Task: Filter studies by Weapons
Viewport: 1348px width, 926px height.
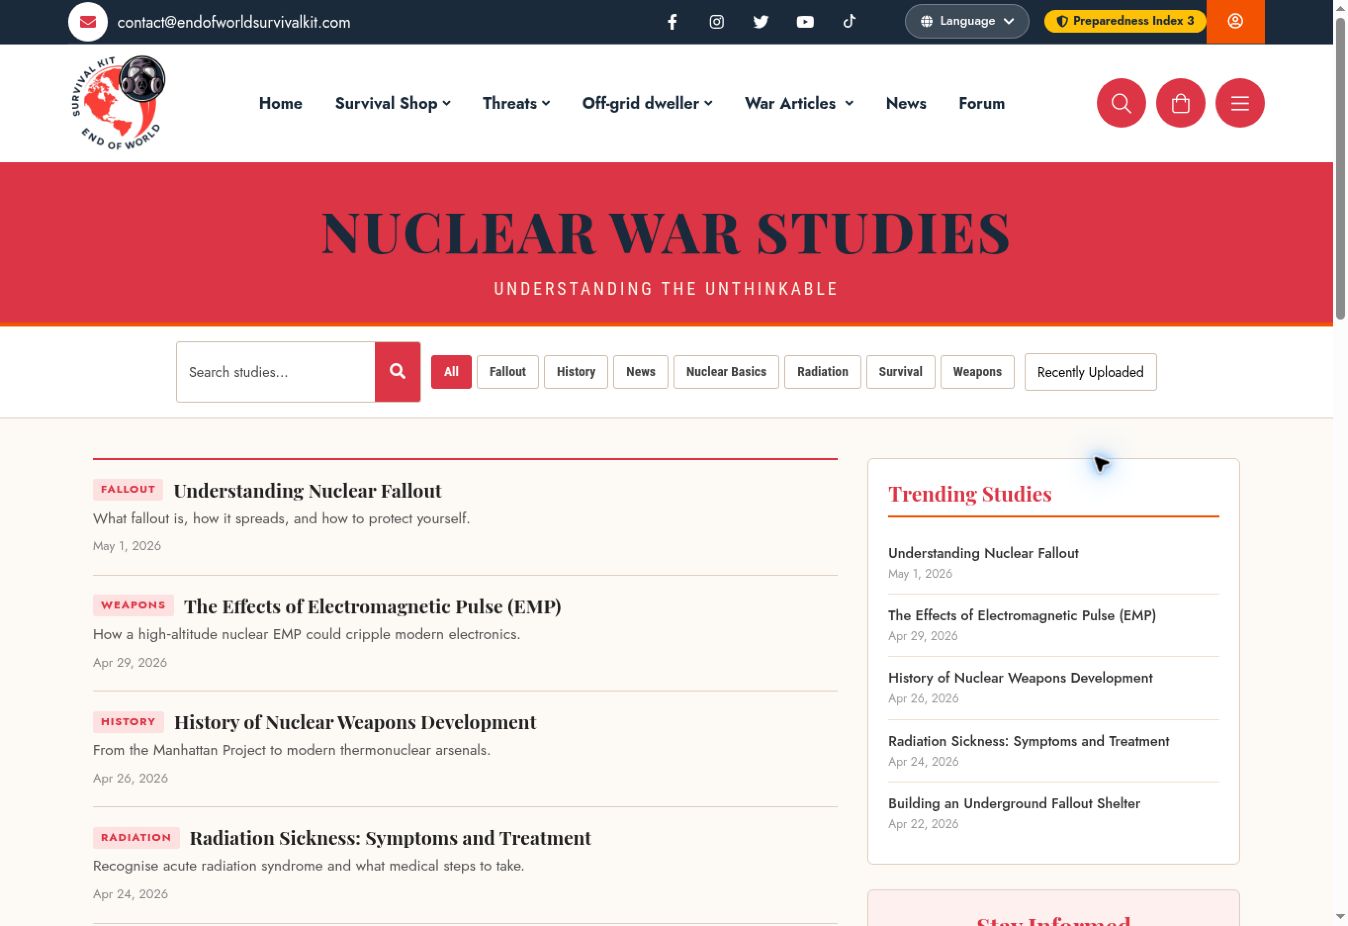Action: [x=977, y=372]
